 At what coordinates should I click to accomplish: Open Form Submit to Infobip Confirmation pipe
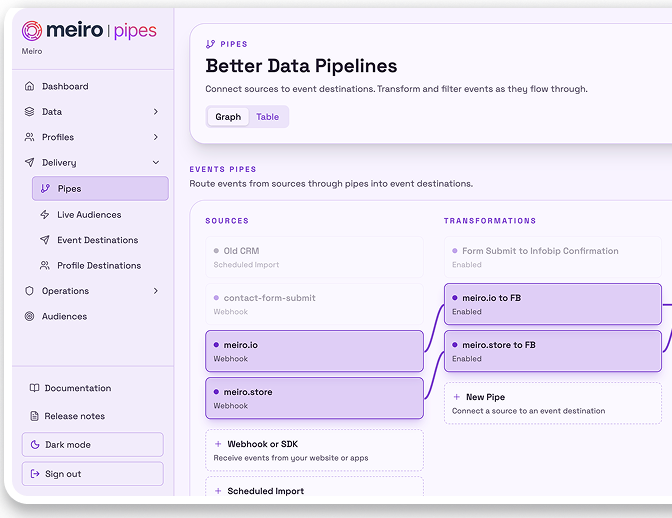point(553,257)
